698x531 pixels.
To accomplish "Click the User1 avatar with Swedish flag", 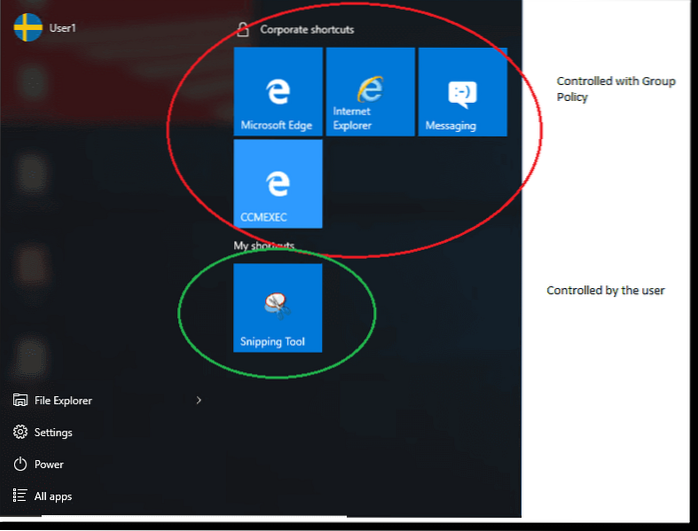I will tap(28, 28).
